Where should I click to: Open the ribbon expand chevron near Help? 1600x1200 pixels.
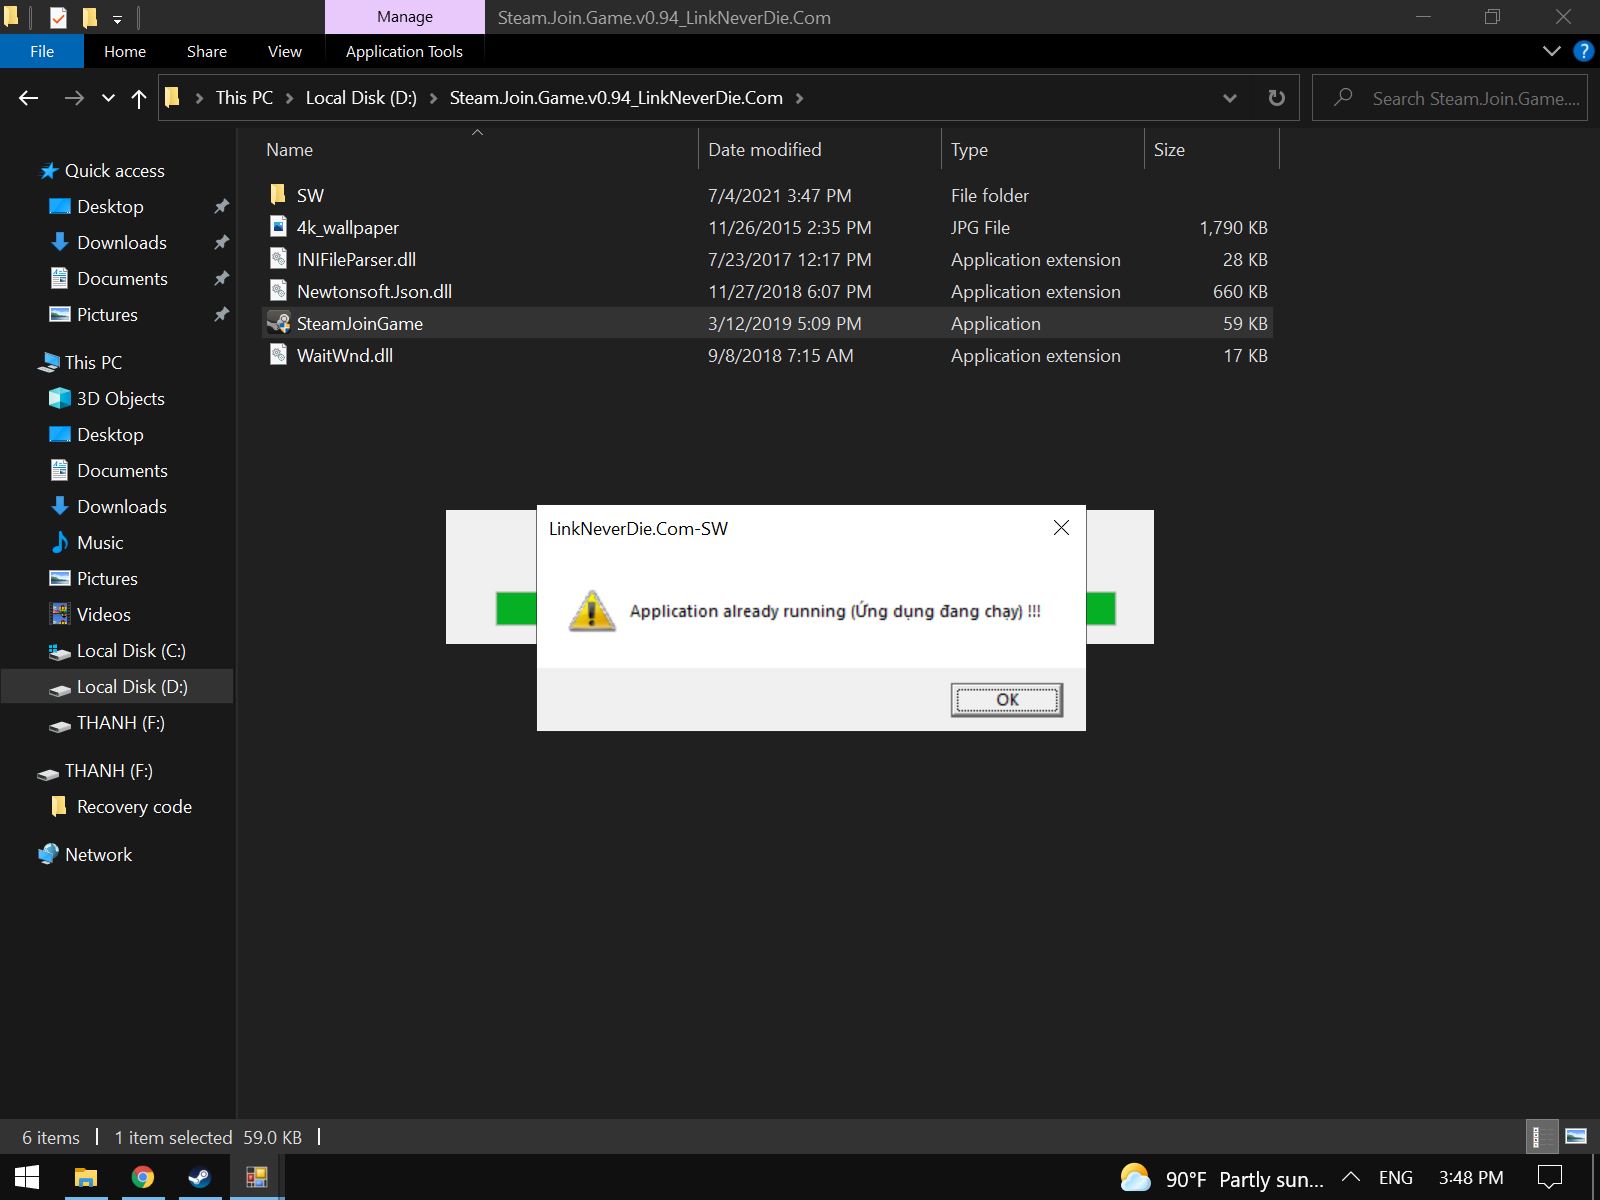pos(1550,51)
